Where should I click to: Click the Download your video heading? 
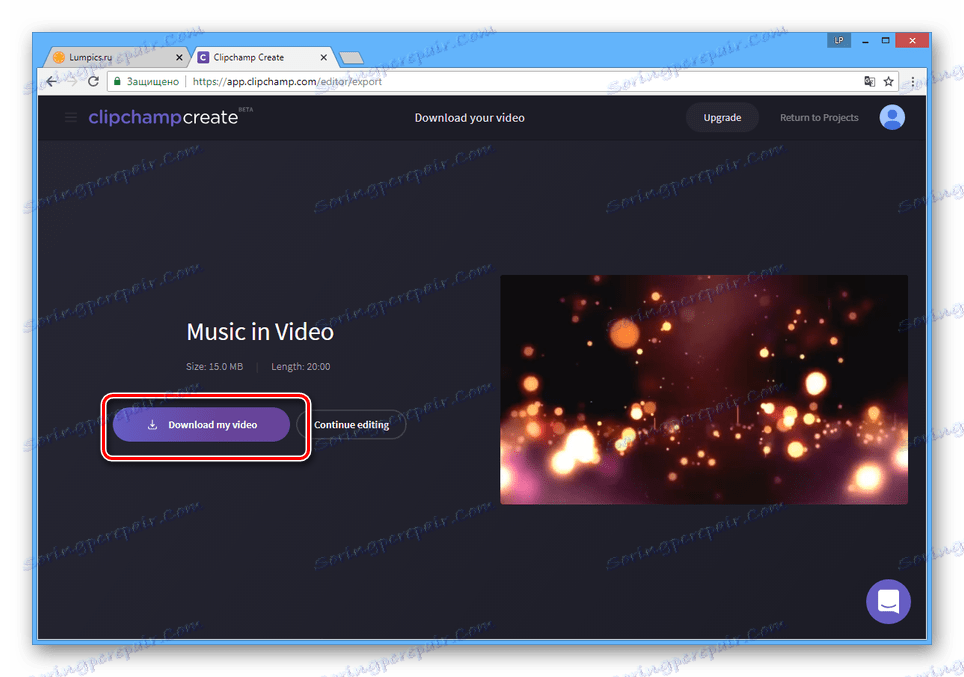[x=470, y=117]
